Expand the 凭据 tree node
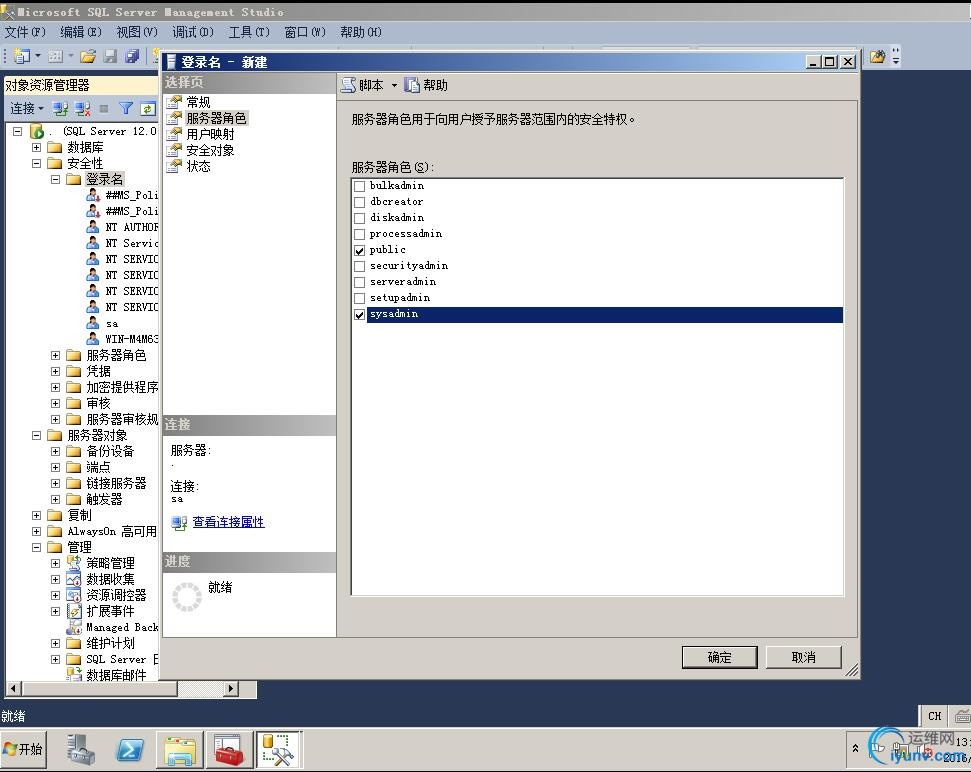Viewport: 971px width, 772px height. pyautogui.click(x=56, y=371)
